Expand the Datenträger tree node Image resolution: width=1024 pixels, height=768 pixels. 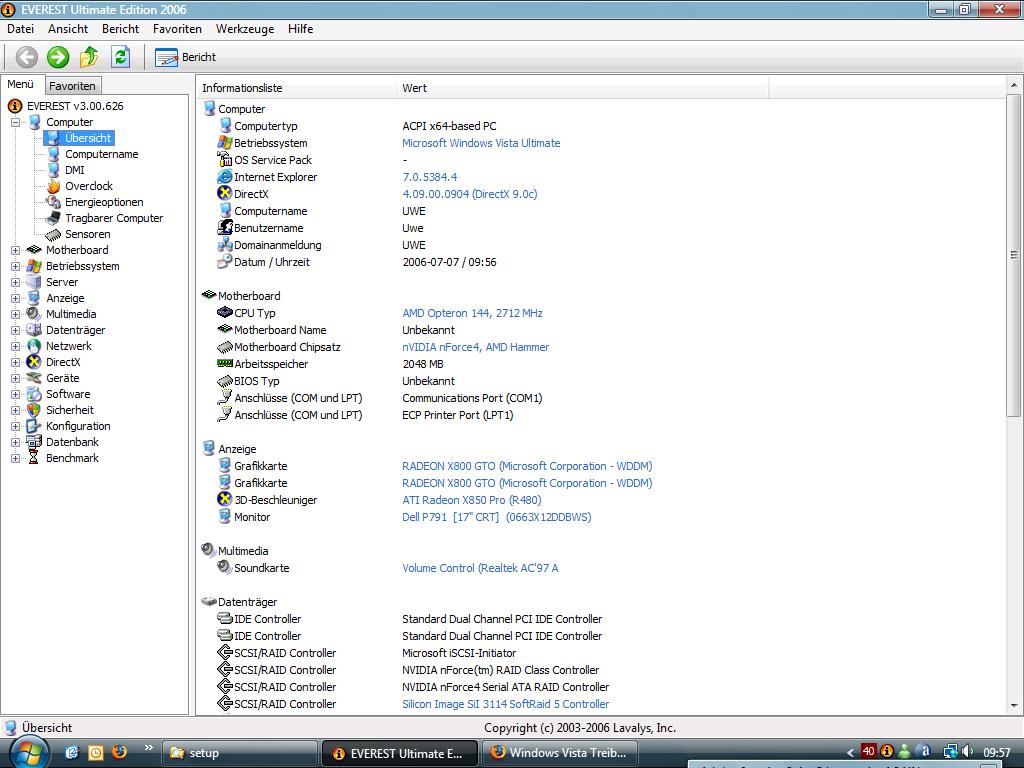(x=15, y=330)
